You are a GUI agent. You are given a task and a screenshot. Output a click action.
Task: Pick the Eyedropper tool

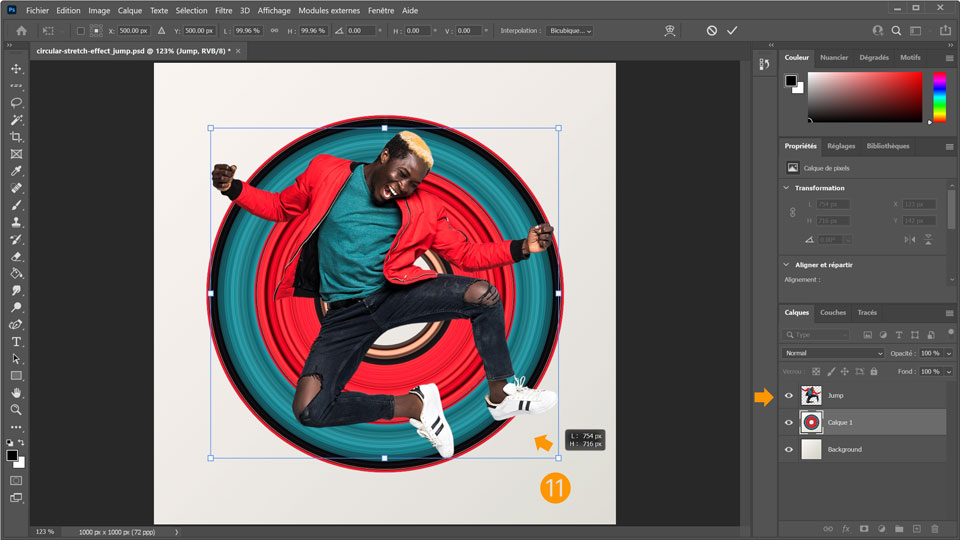16,171
